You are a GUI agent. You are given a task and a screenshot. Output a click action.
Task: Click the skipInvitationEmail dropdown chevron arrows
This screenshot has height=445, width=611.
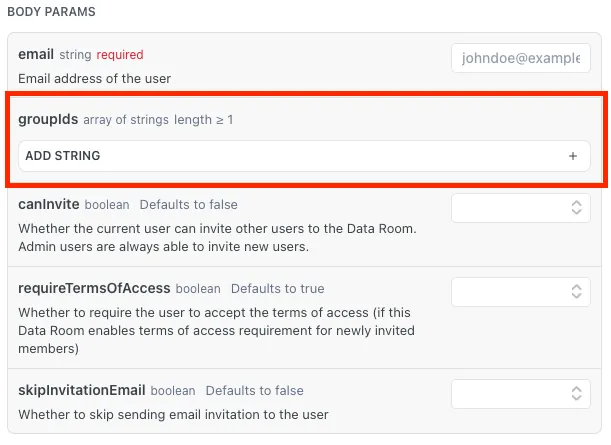coord(576,394)
